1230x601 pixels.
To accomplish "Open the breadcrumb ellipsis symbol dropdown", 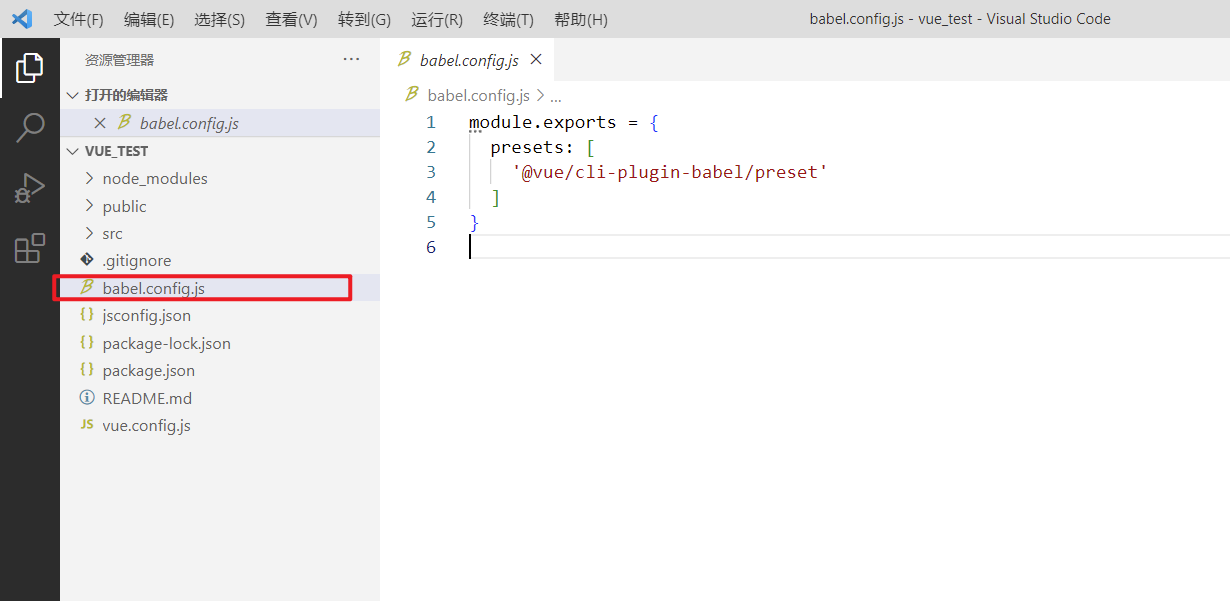I will 557,96.
